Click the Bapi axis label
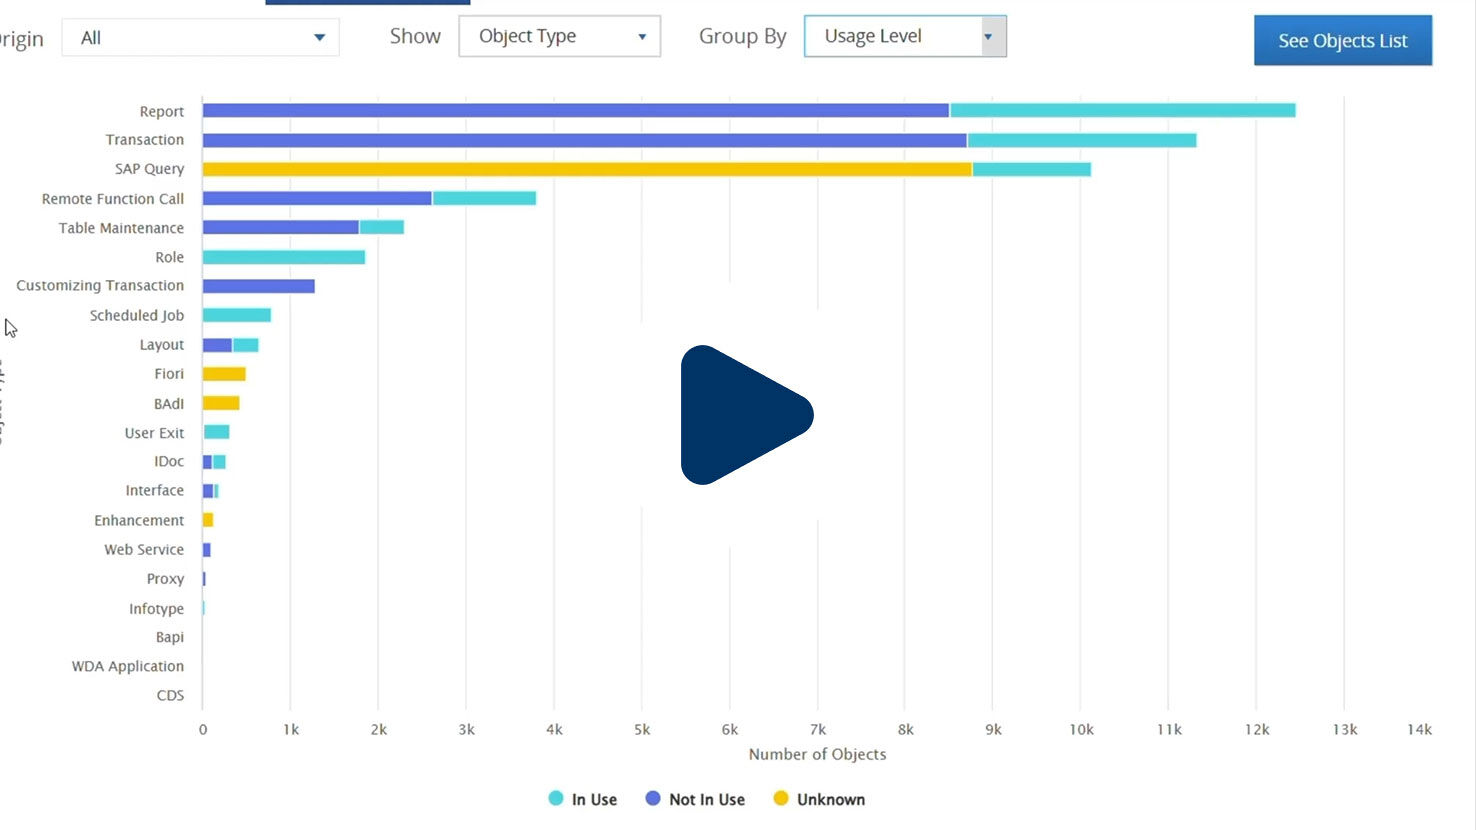The width and height of the screenshot is (1476, 830). [170, 637]
